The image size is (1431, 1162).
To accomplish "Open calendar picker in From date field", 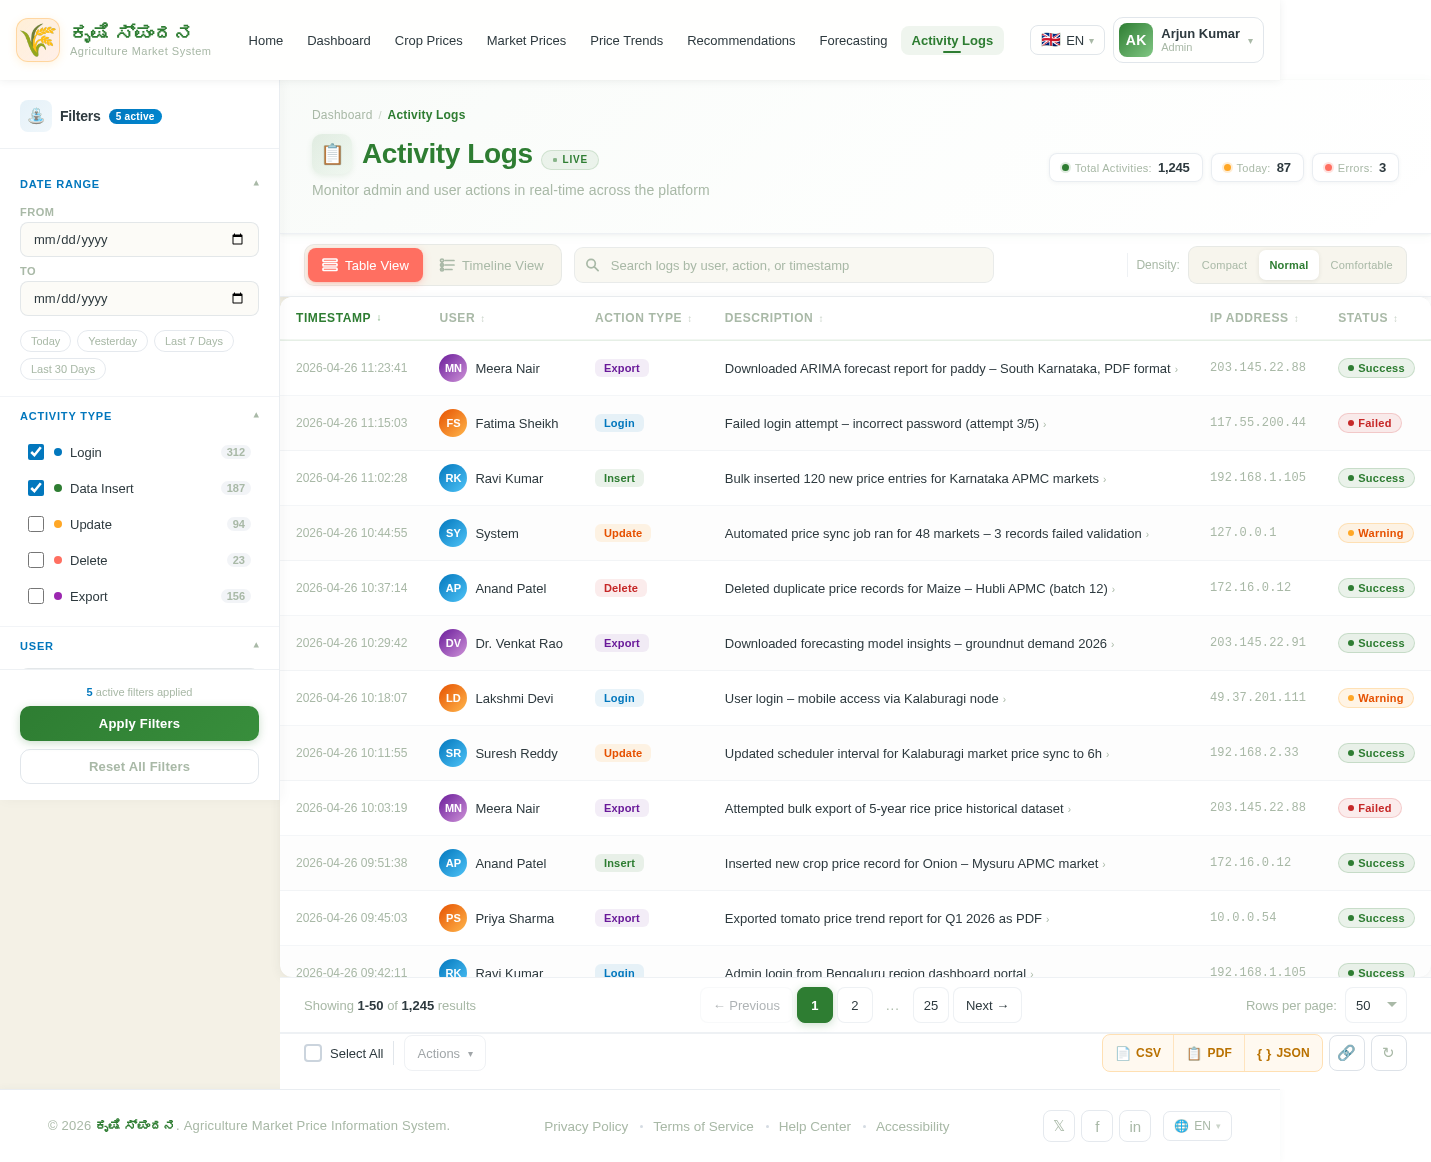I will click(237, 240).
